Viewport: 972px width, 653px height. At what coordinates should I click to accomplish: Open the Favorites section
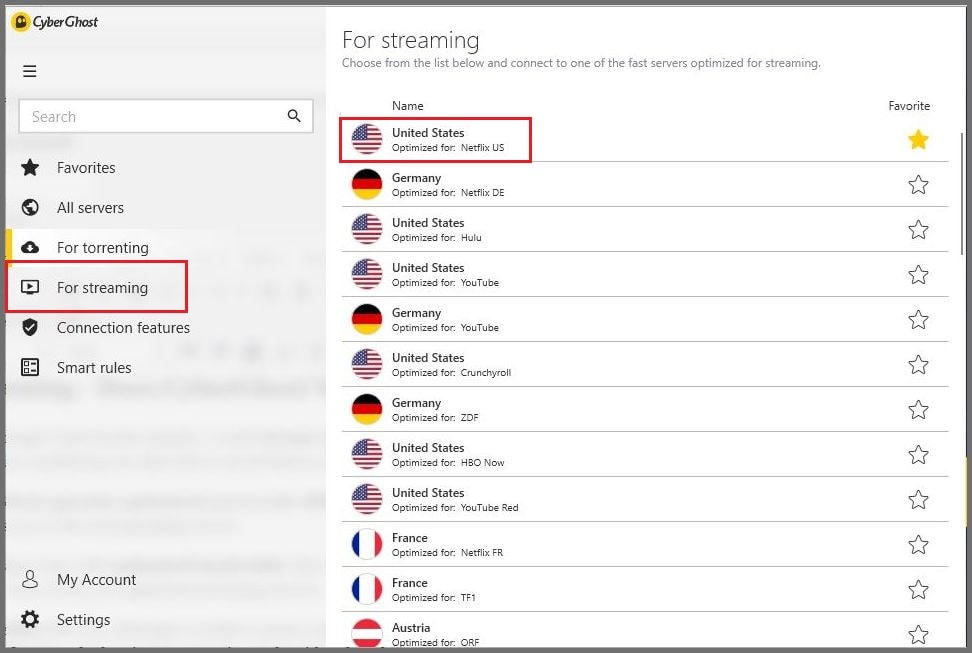click(x=86, y=167)
